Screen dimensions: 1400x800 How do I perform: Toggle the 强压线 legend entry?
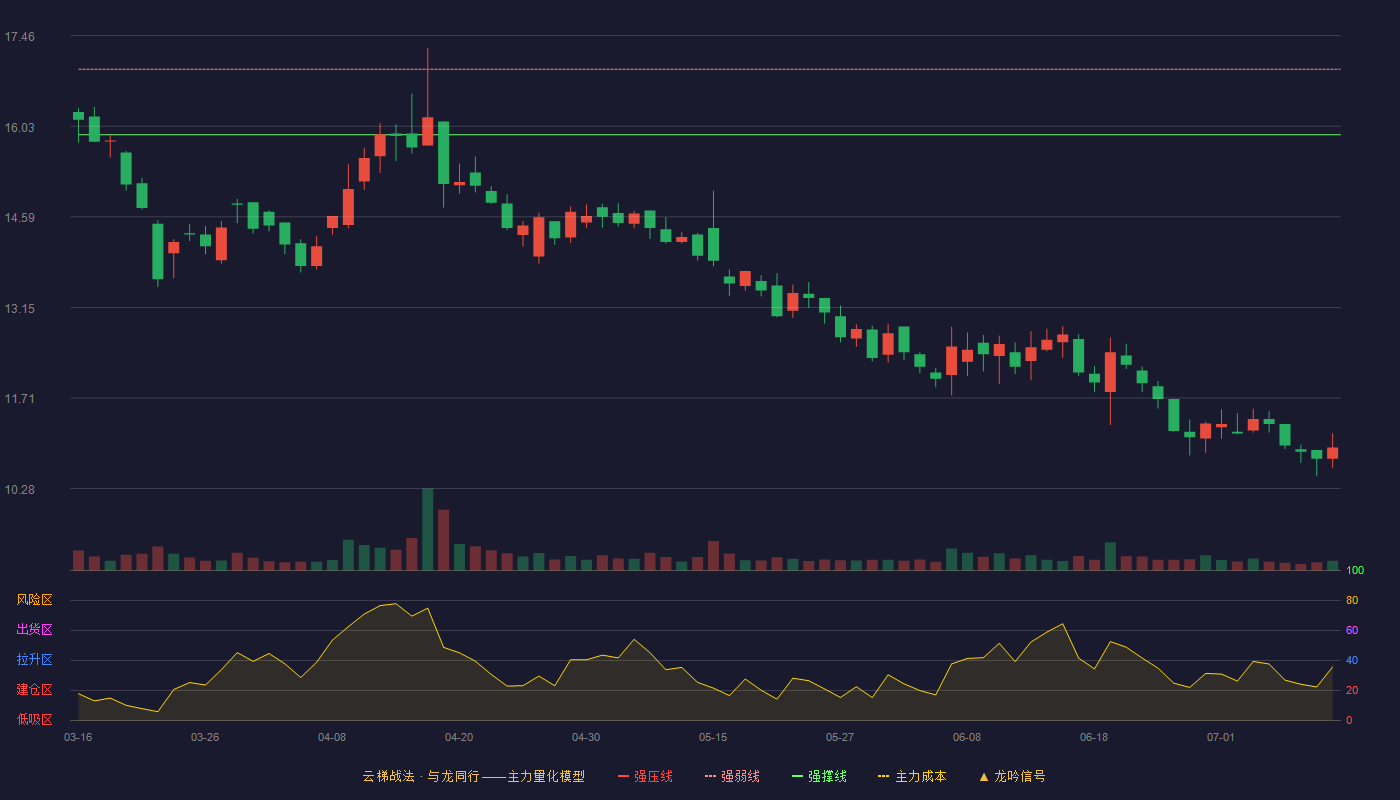tap(645, 776)
